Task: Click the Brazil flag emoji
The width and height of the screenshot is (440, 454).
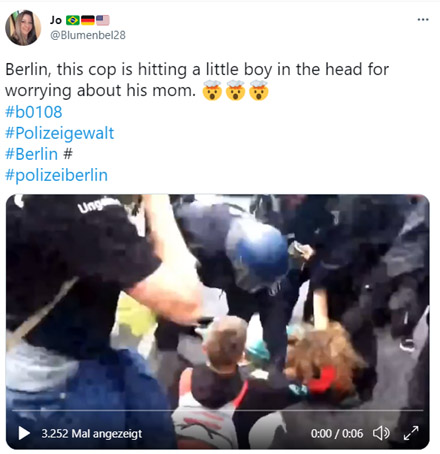Action: click(x=73, y=20)
